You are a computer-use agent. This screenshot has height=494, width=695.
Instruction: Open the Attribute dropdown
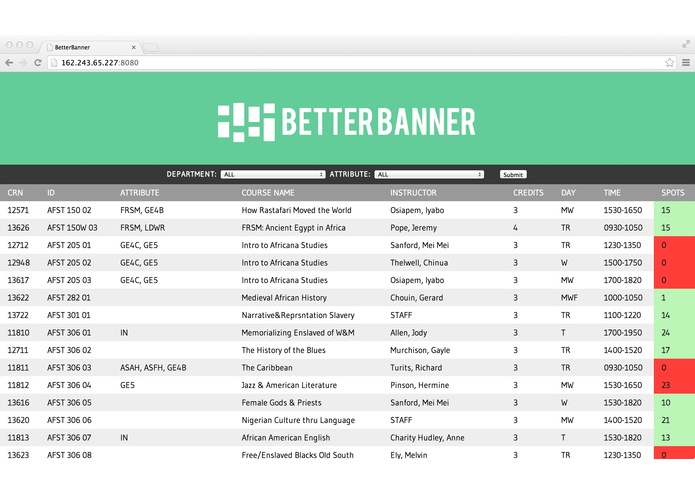tap(429, 175)
